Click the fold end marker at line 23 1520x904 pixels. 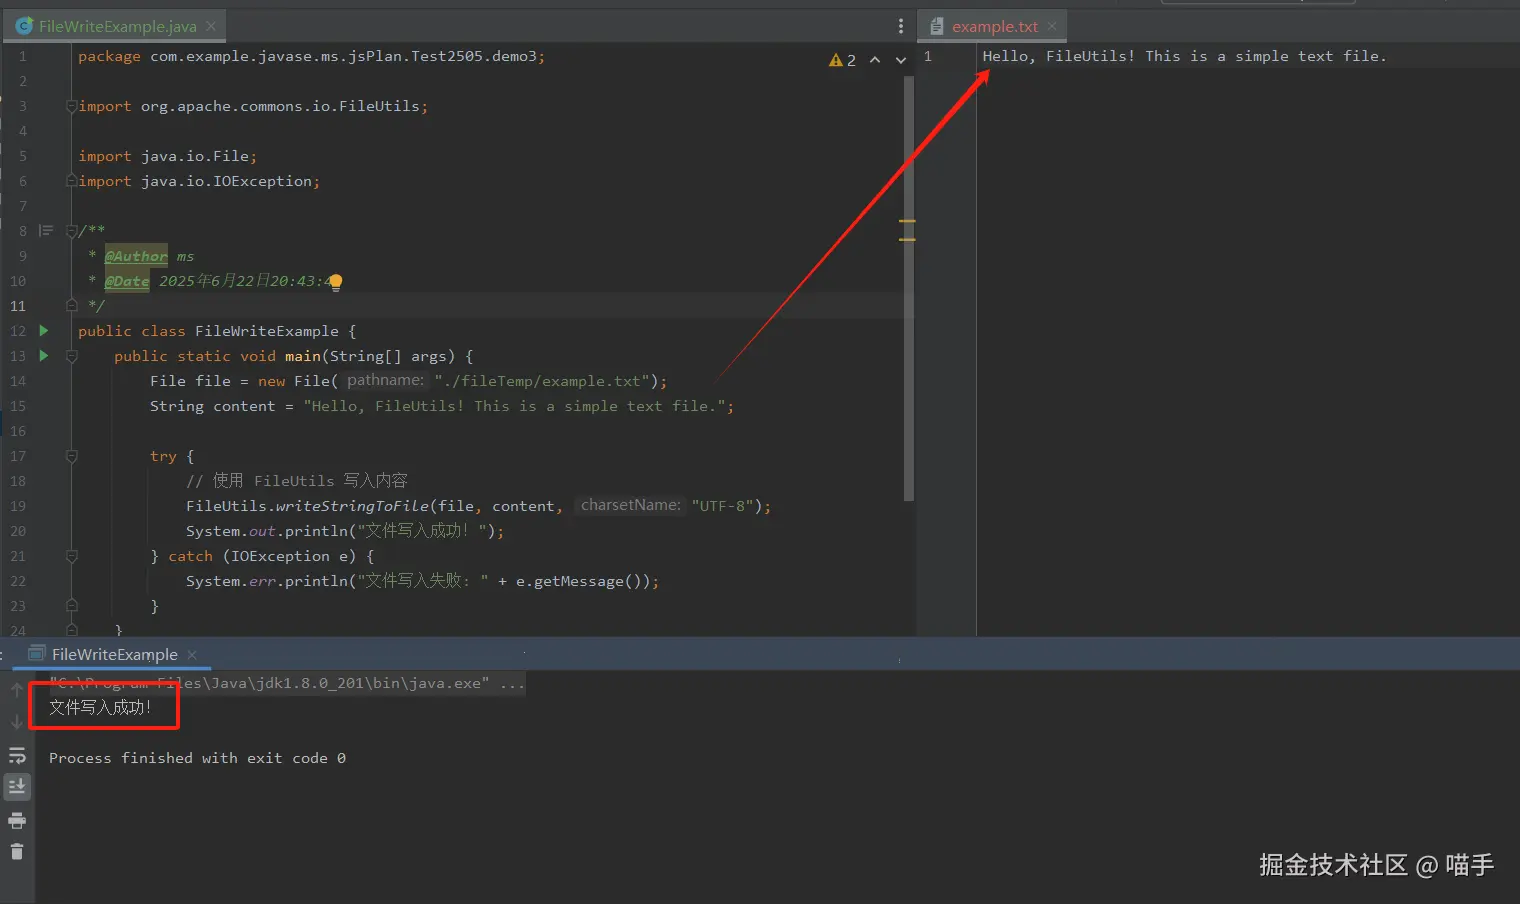click(71, 606)
